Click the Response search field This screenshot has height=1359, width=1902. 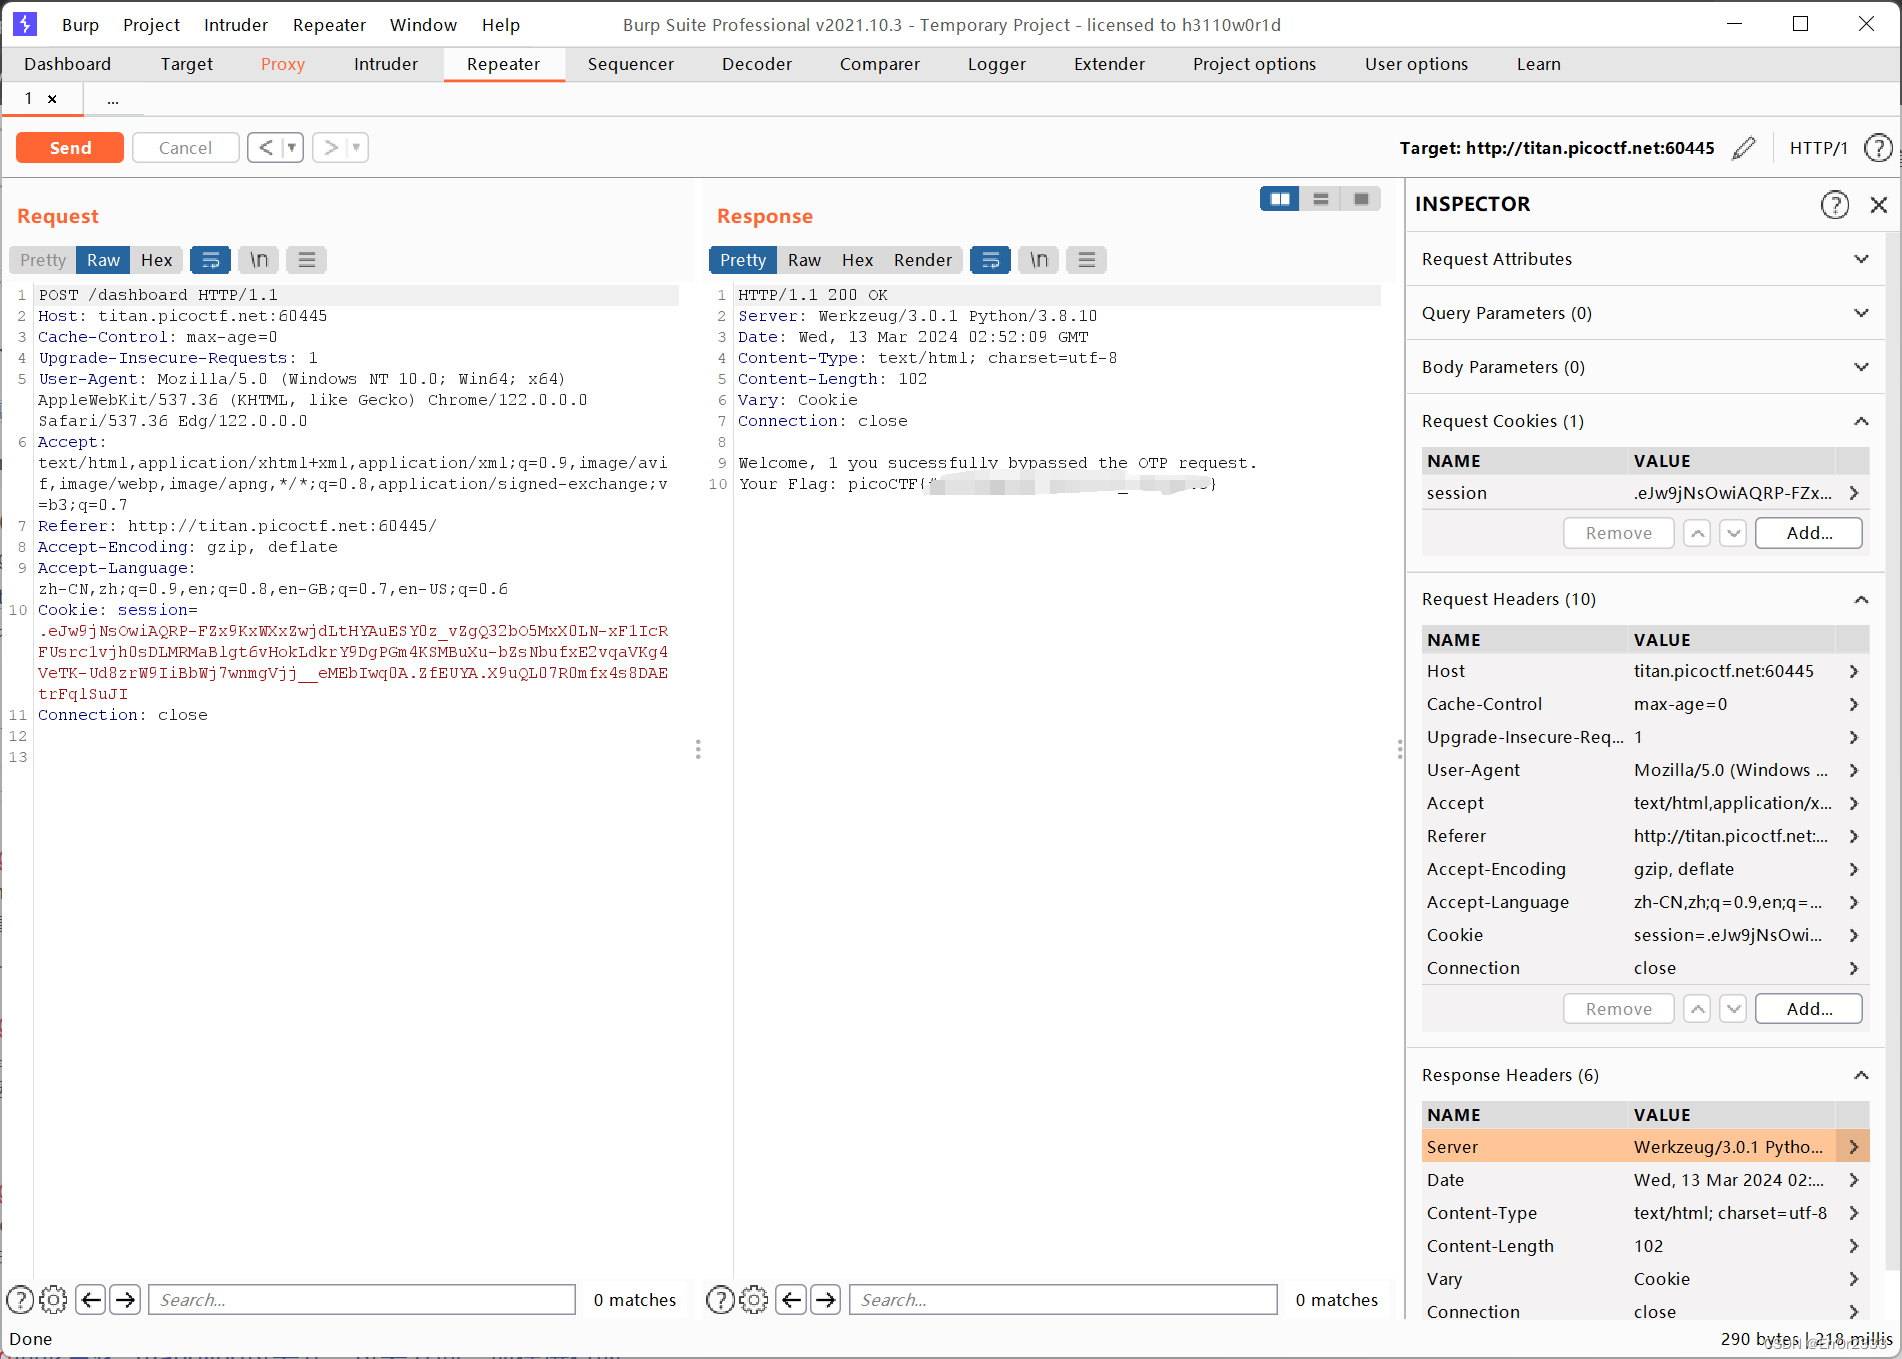tap(1062, 1299)
